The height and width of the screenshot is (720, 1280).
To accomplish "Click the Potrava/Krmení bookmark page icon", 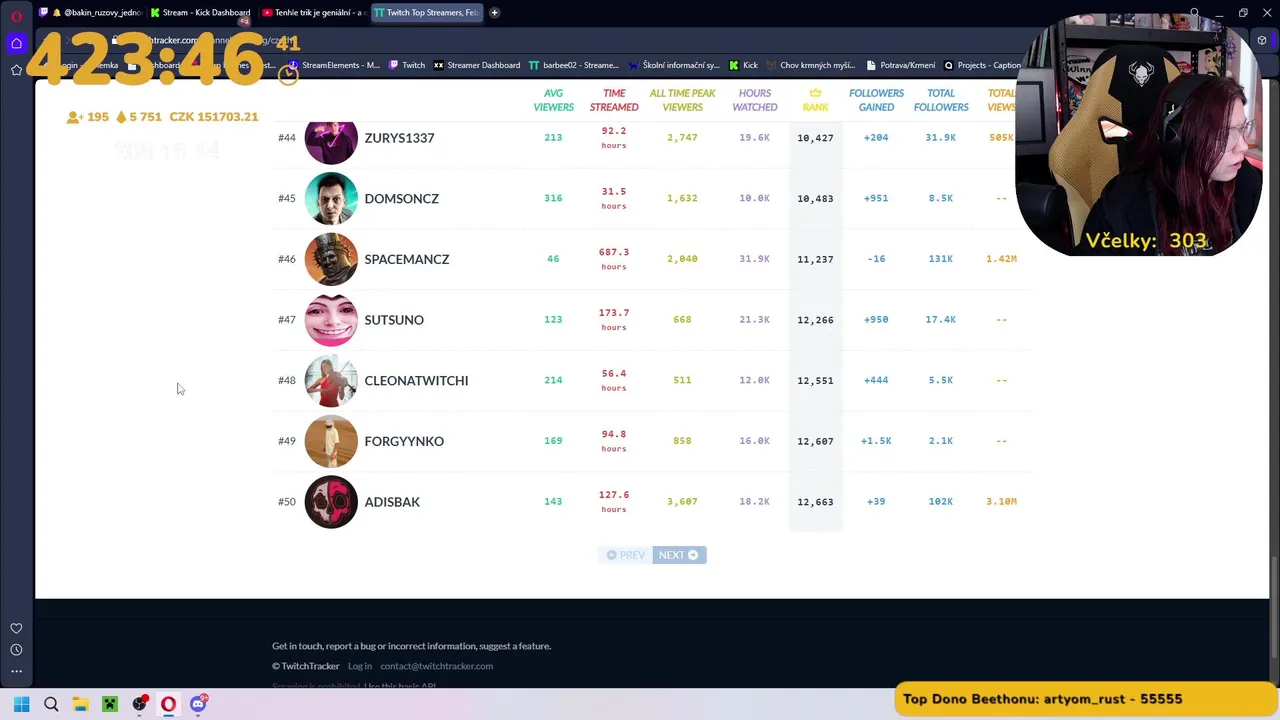I will click(x=871, y=65).
